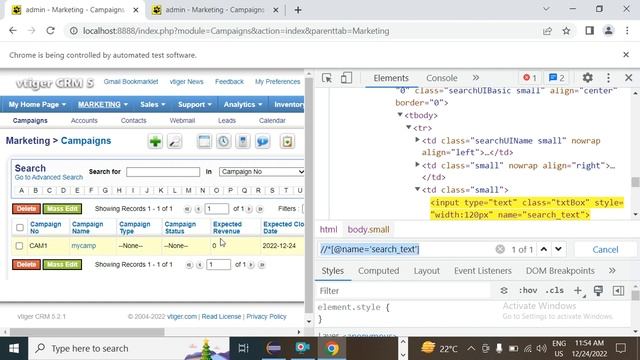640x360 pixels.
Task: Bookmark this page with star icon
Action: point(566,31)
